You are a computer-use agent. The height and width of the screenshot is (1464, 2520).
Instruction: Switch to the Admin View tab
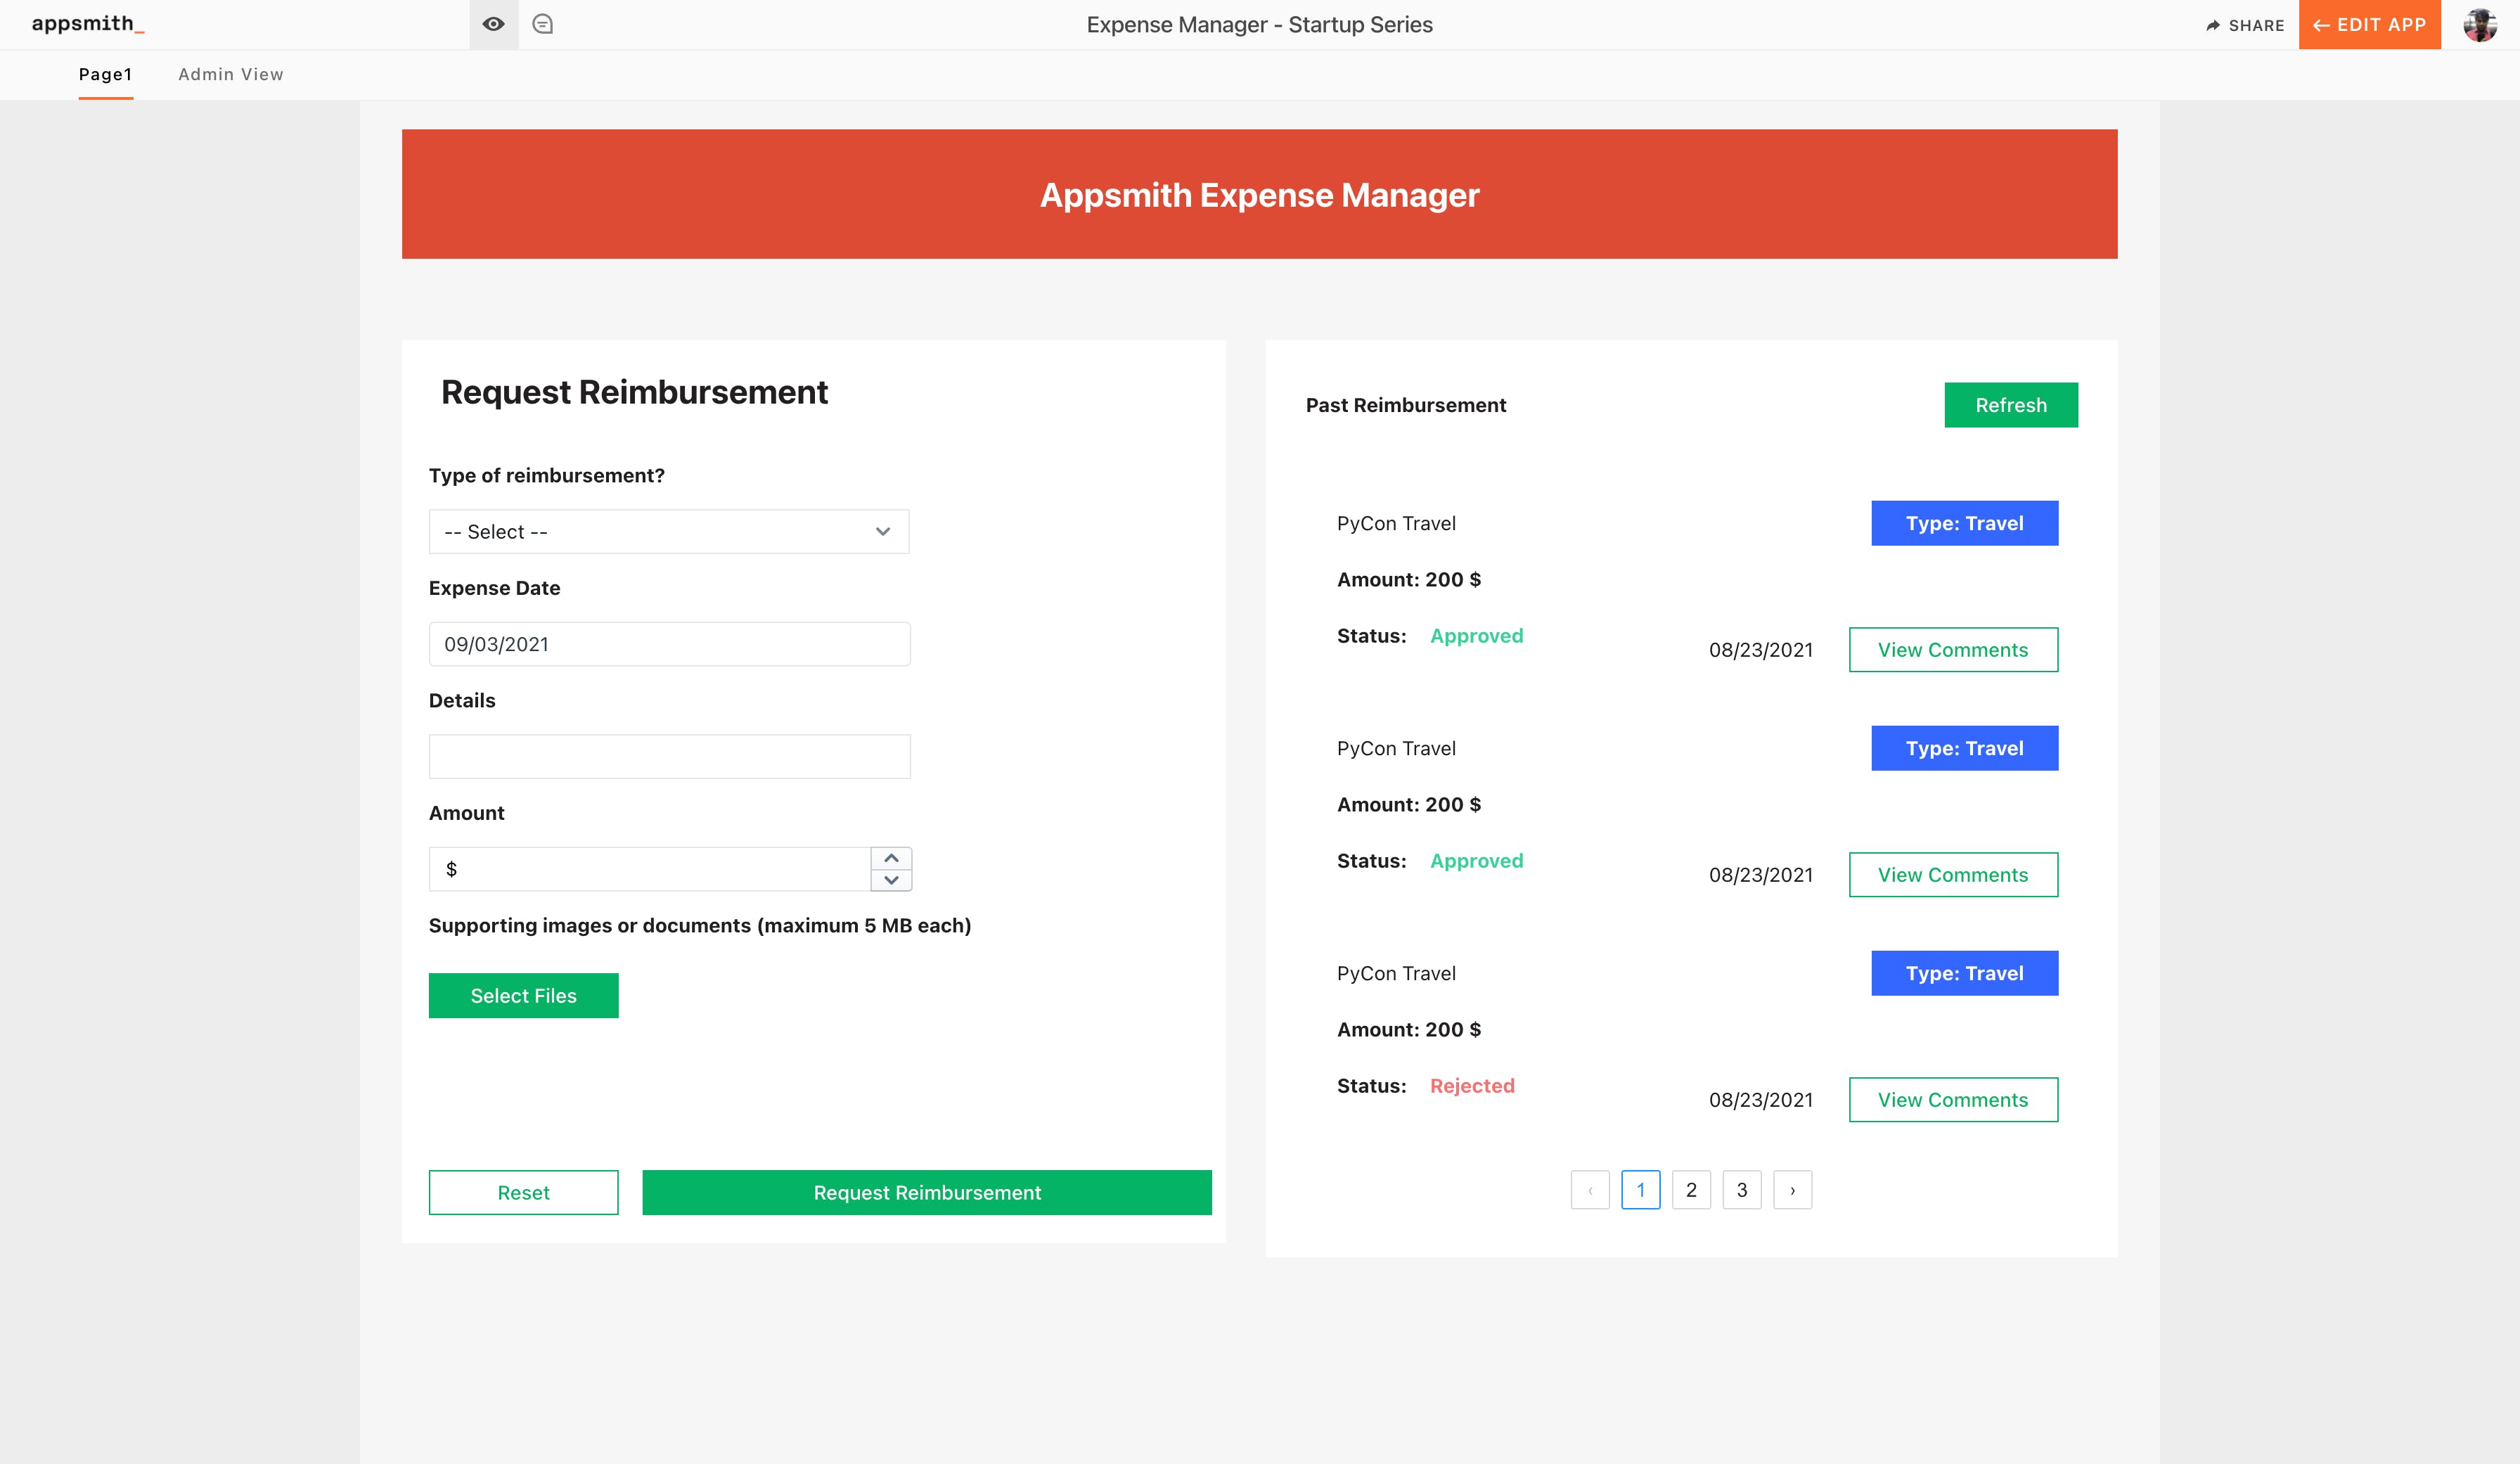click(231, 74)
